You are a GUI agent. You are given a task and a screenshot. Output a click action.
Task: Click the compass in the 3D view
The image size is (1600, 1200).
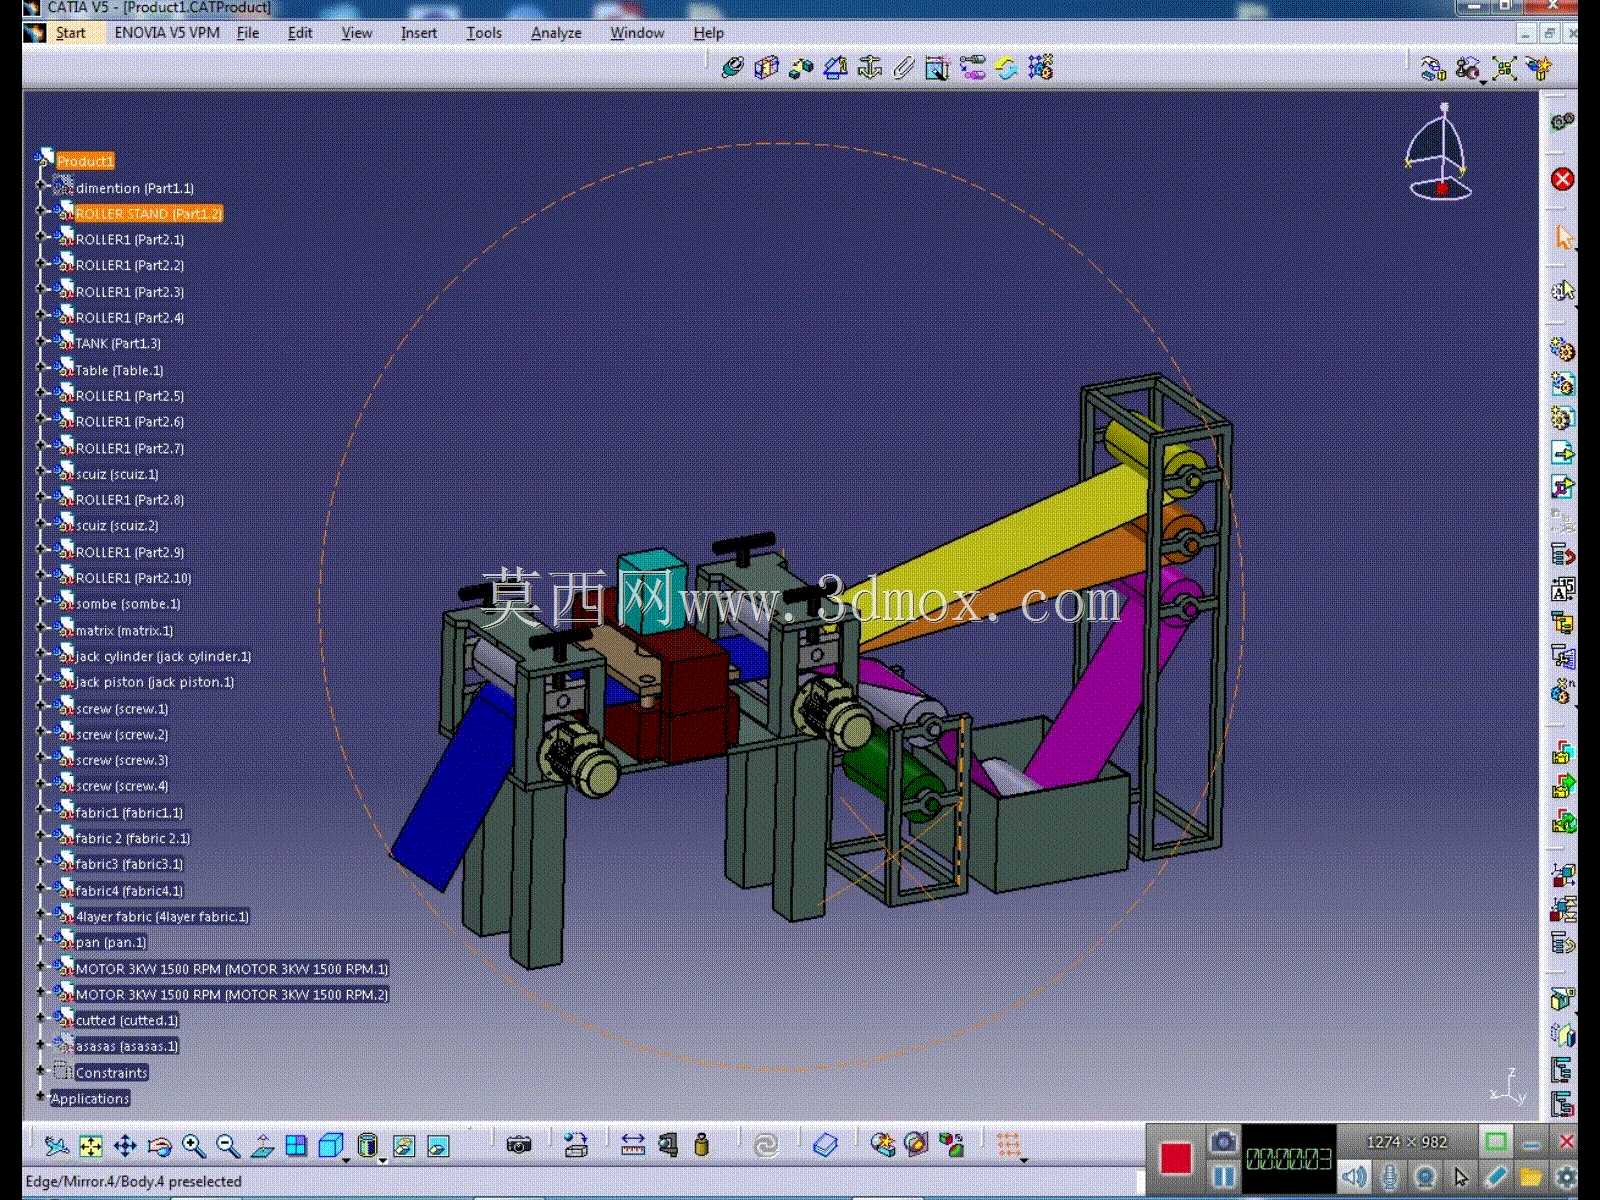[1438, 151]
